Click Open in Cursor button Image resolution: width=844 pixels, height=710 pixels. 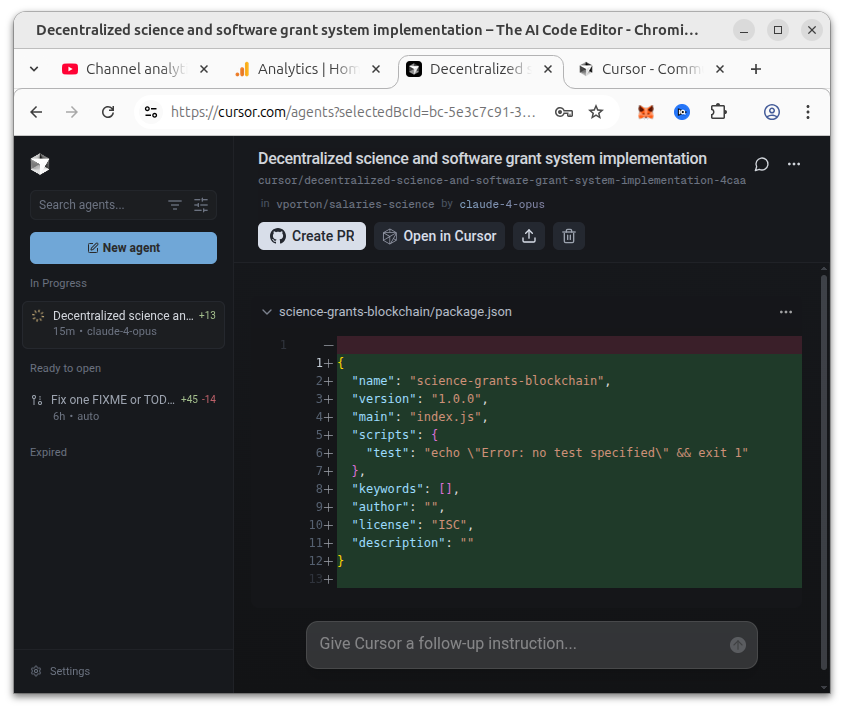[x=439, y=236]
